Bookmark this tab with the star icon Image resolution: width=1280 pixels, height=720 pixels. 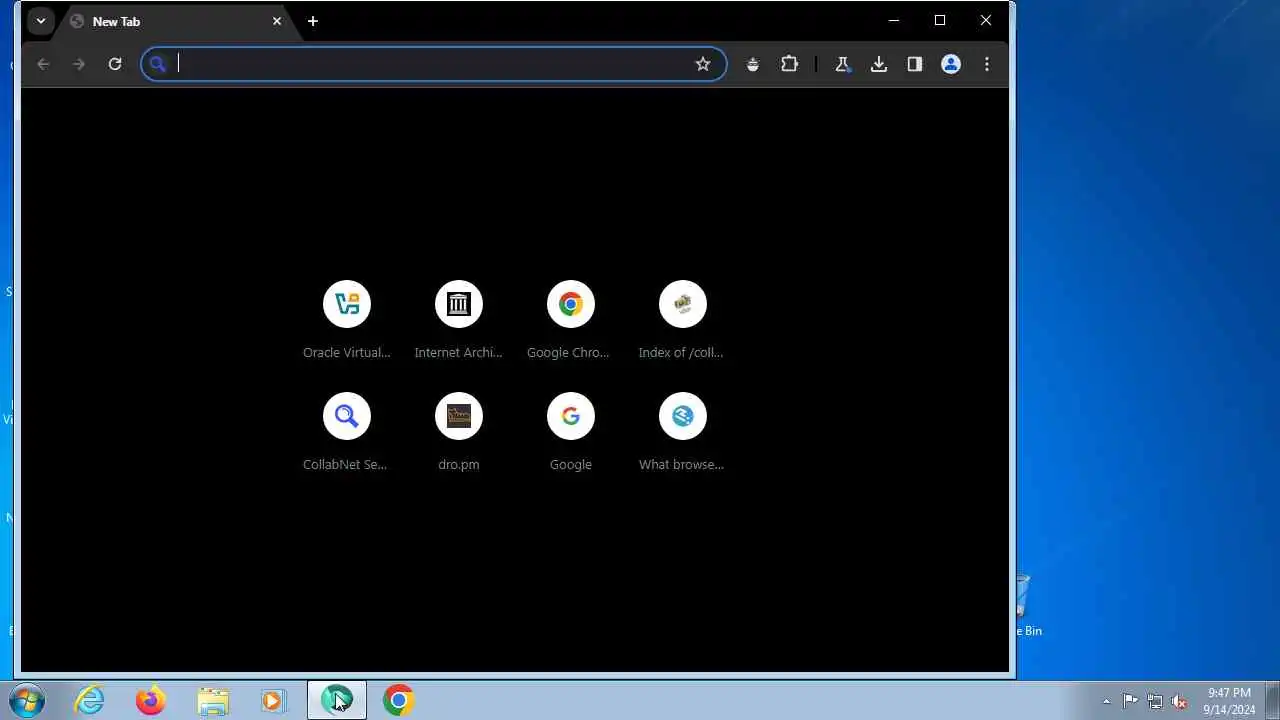[703, 64]
